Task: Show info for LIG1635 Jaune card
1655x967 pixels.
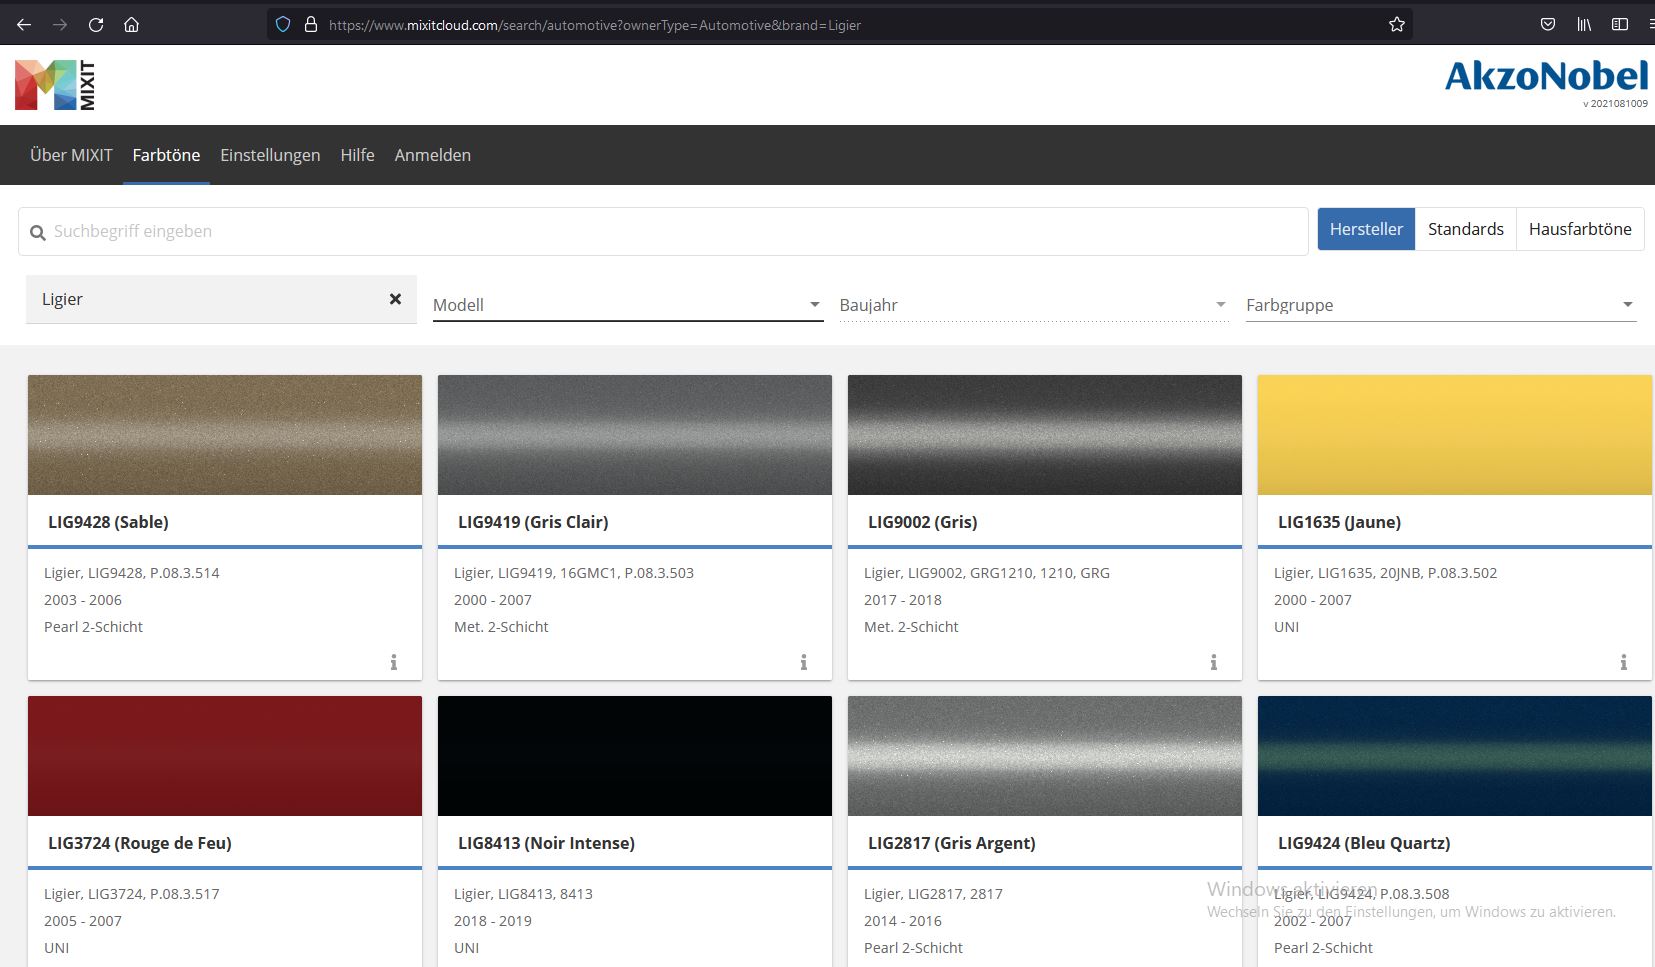Action: (1623, 662)
